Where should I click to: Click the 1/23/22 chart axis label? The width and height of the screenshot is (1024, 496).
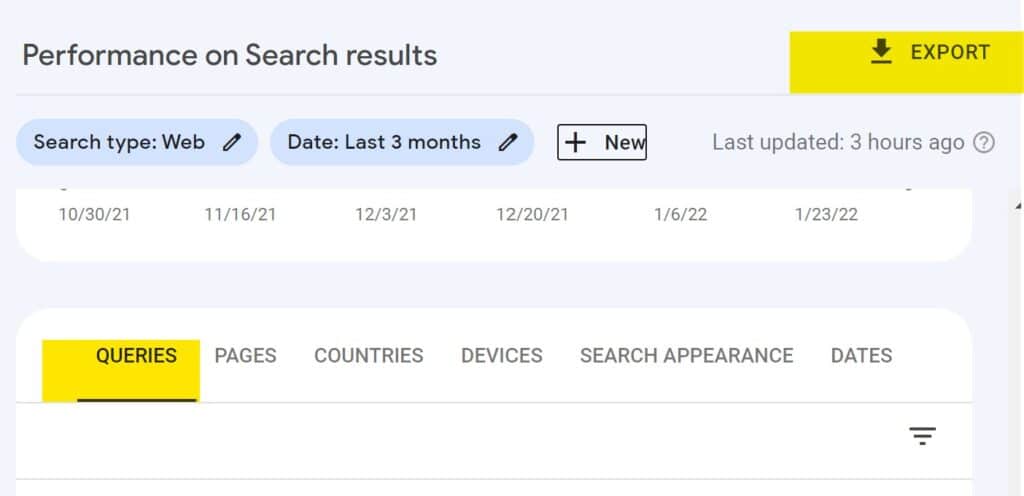click(826, 215)
